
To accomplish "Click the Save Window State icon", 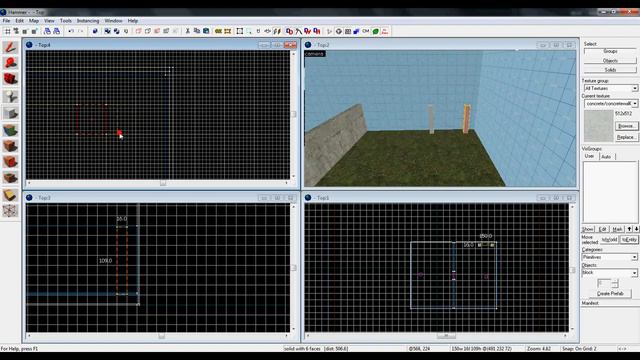I will tap(56, 31).
